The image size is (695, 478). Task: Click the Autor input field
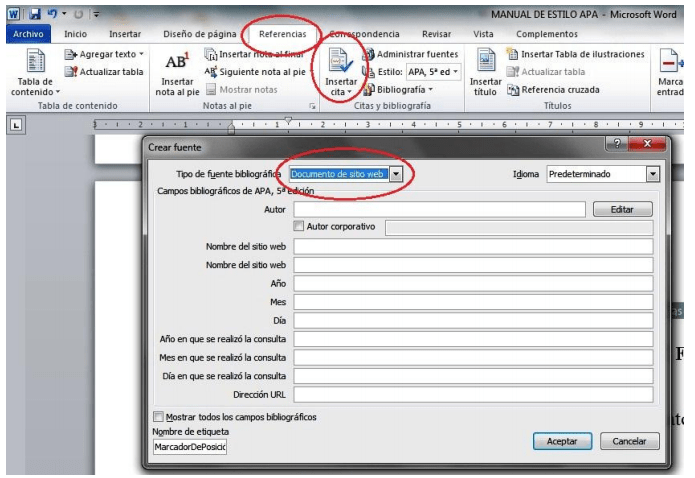(439, 209)
